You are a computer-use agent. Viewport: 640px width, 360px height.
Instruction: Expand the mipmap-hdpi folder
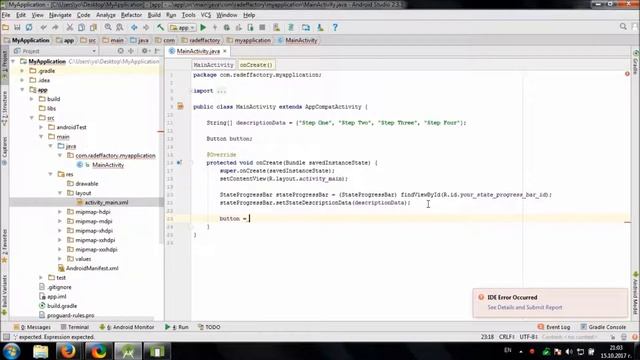click(60, 212)
